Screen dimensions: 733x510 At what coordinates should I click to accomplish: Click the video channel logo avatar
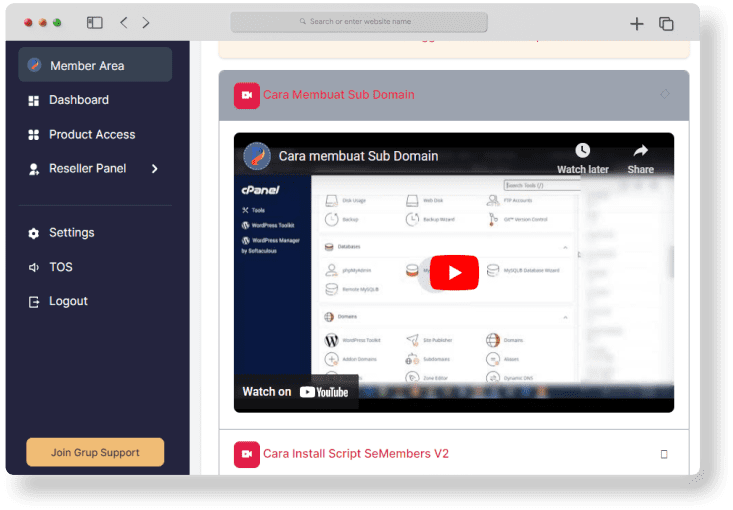[257, 155]
